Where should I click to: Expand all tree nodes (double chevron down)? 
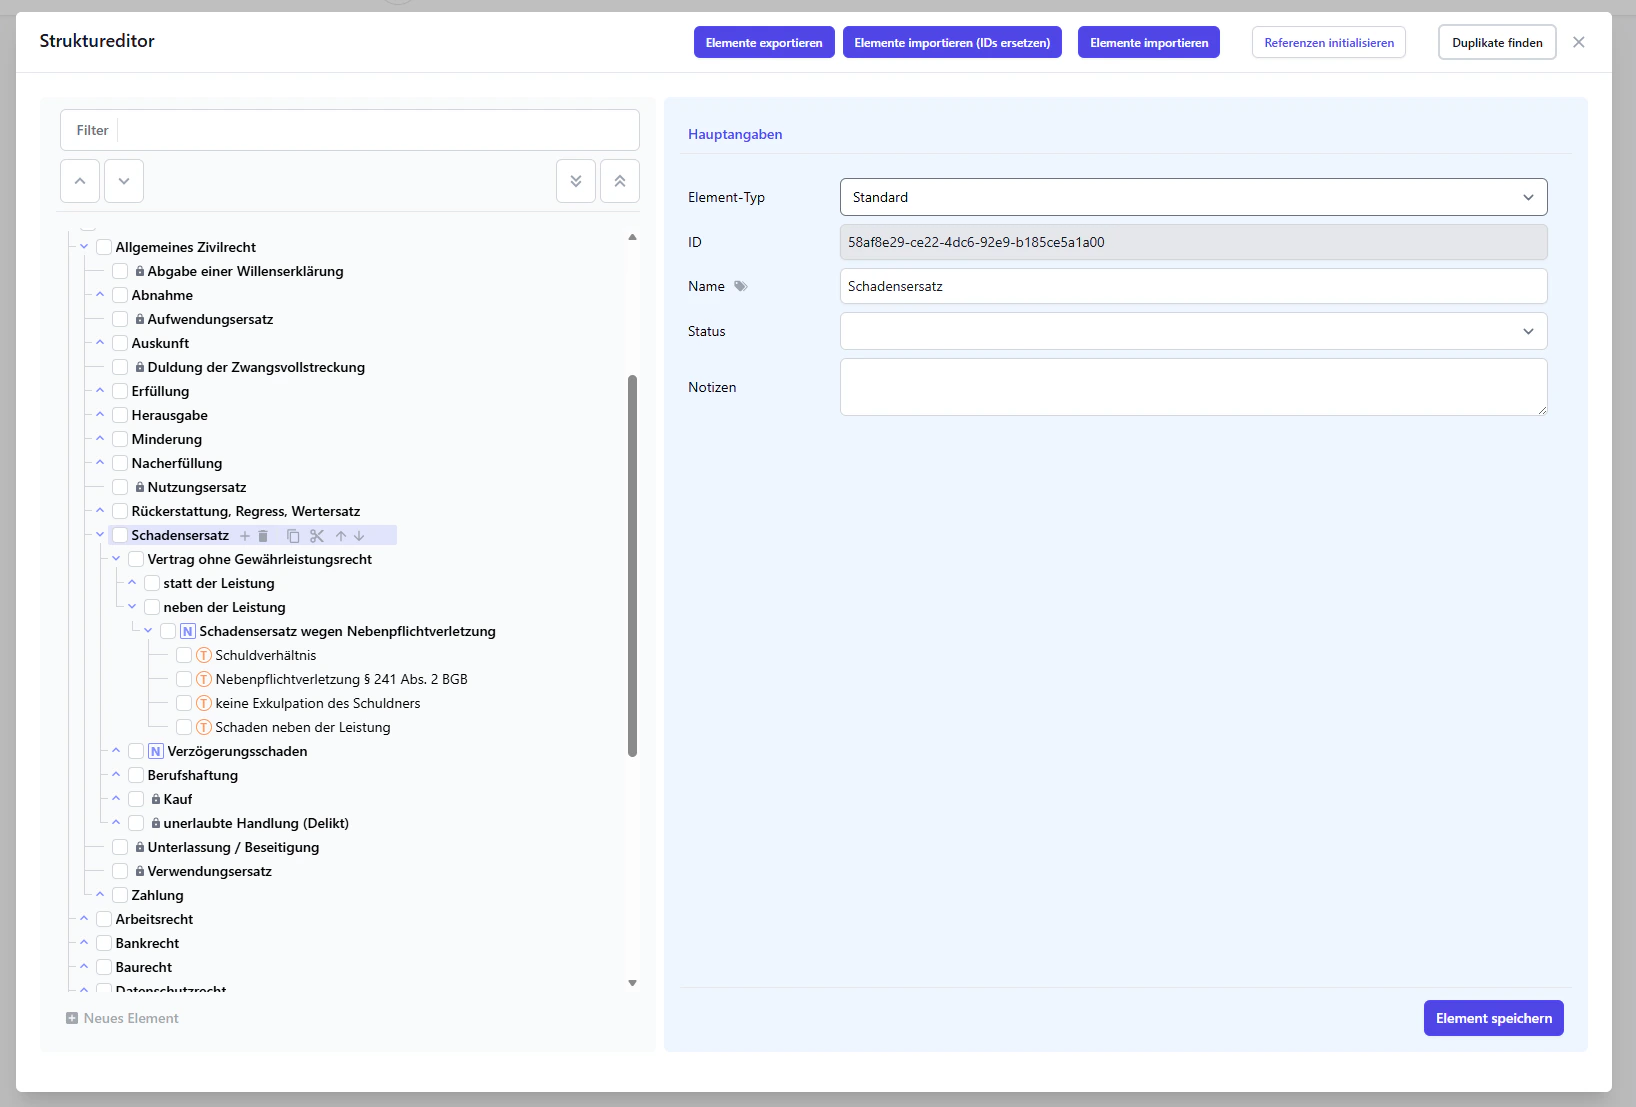point(576,181)
